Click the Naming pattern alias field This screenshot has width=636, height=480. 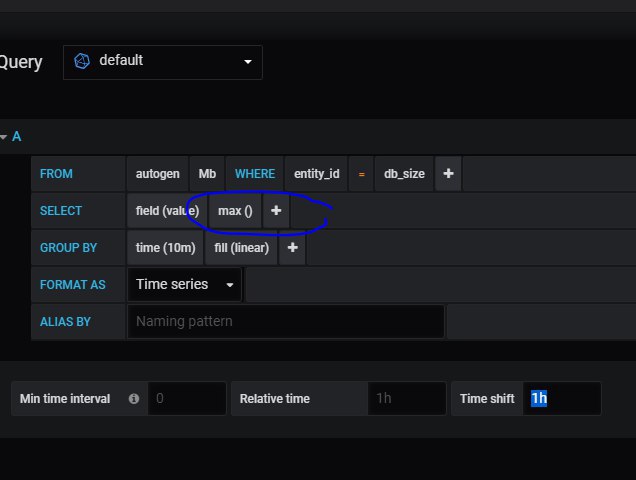286,321
